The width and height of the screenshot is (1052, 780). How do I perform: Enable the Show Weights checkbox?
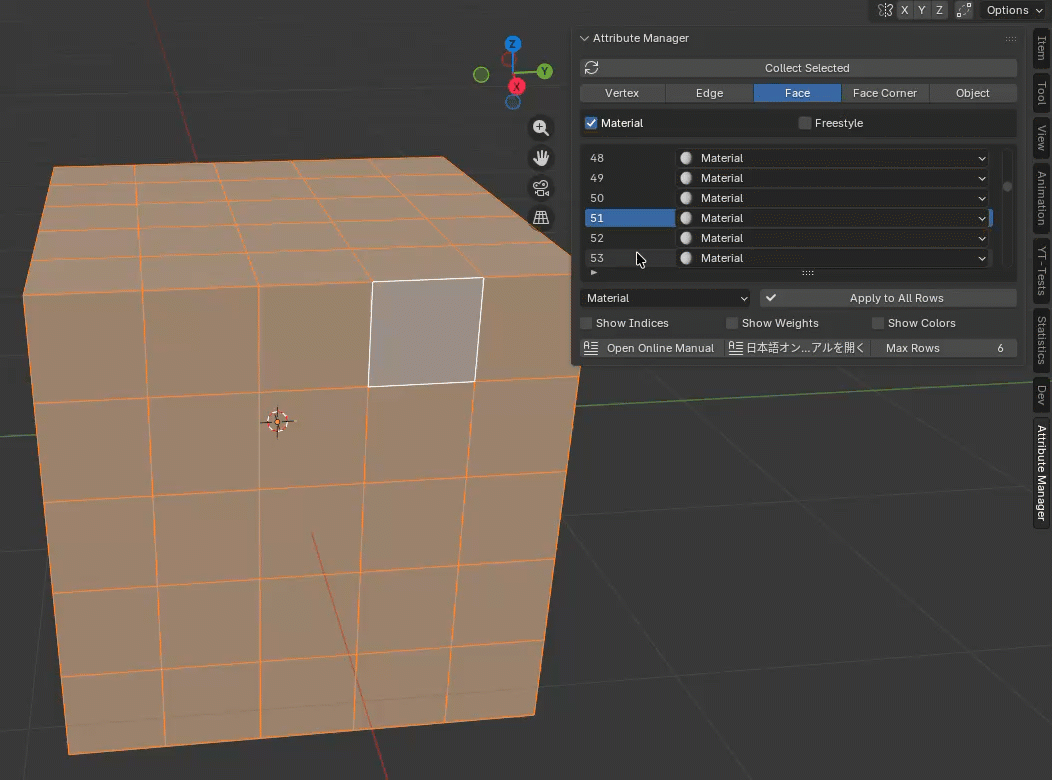coord(732,323)
